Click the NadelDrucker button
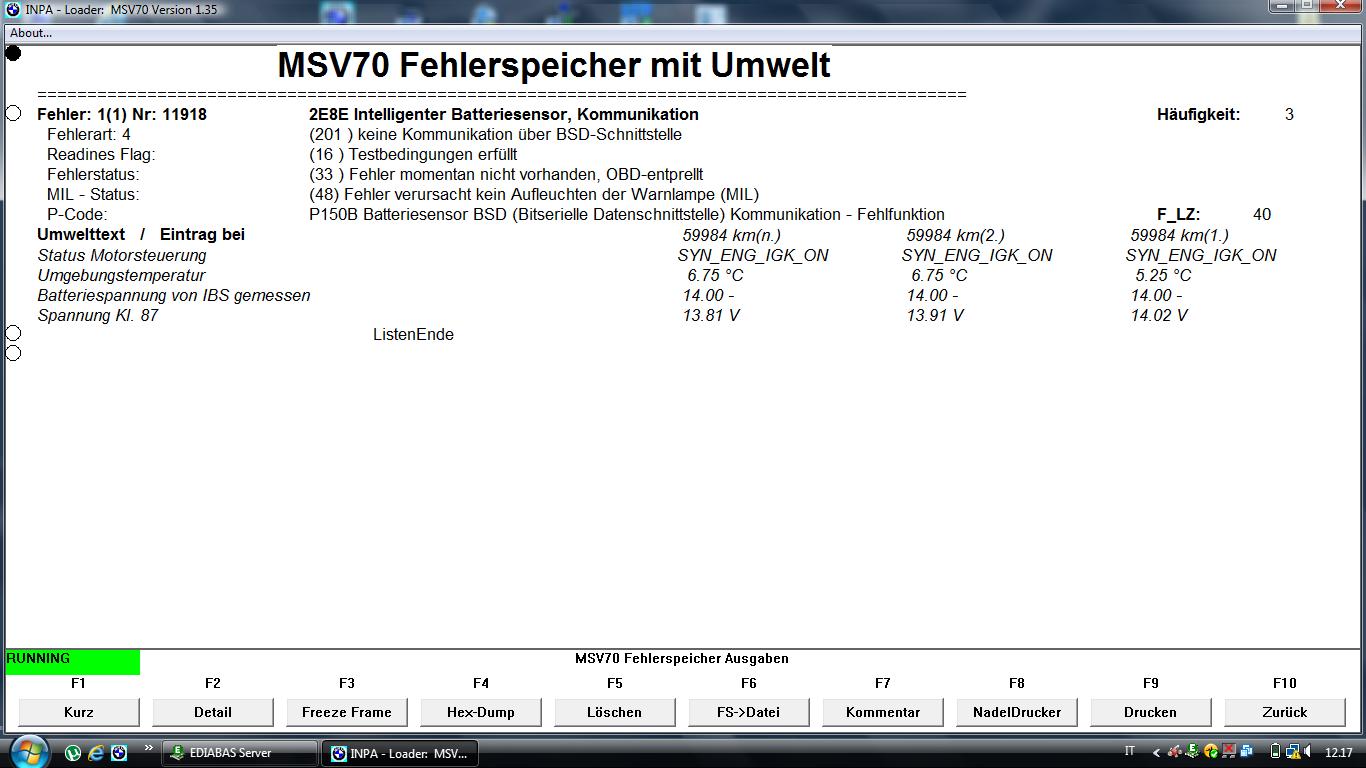1366x768 pixels. click(x=1017, y=712)
